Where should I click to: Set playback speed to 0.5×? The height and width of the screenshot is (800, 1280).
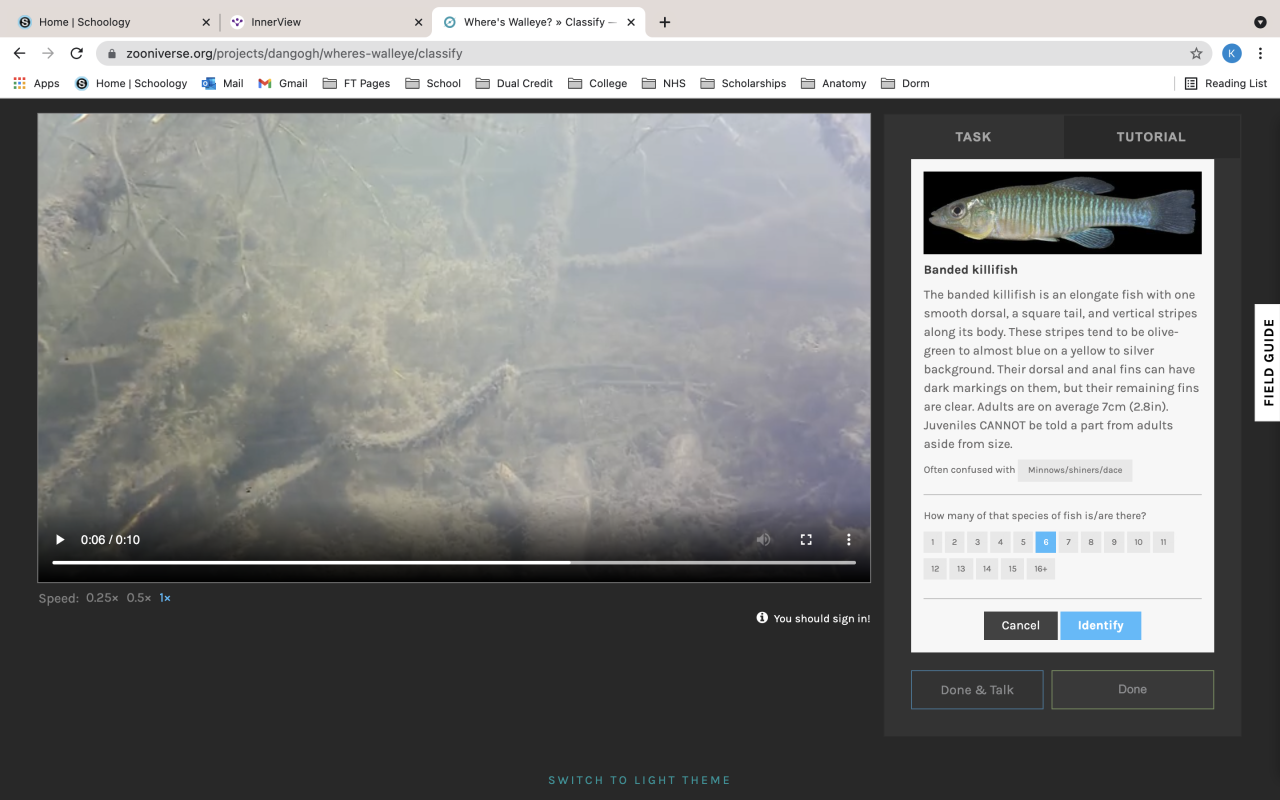(139, 598)
